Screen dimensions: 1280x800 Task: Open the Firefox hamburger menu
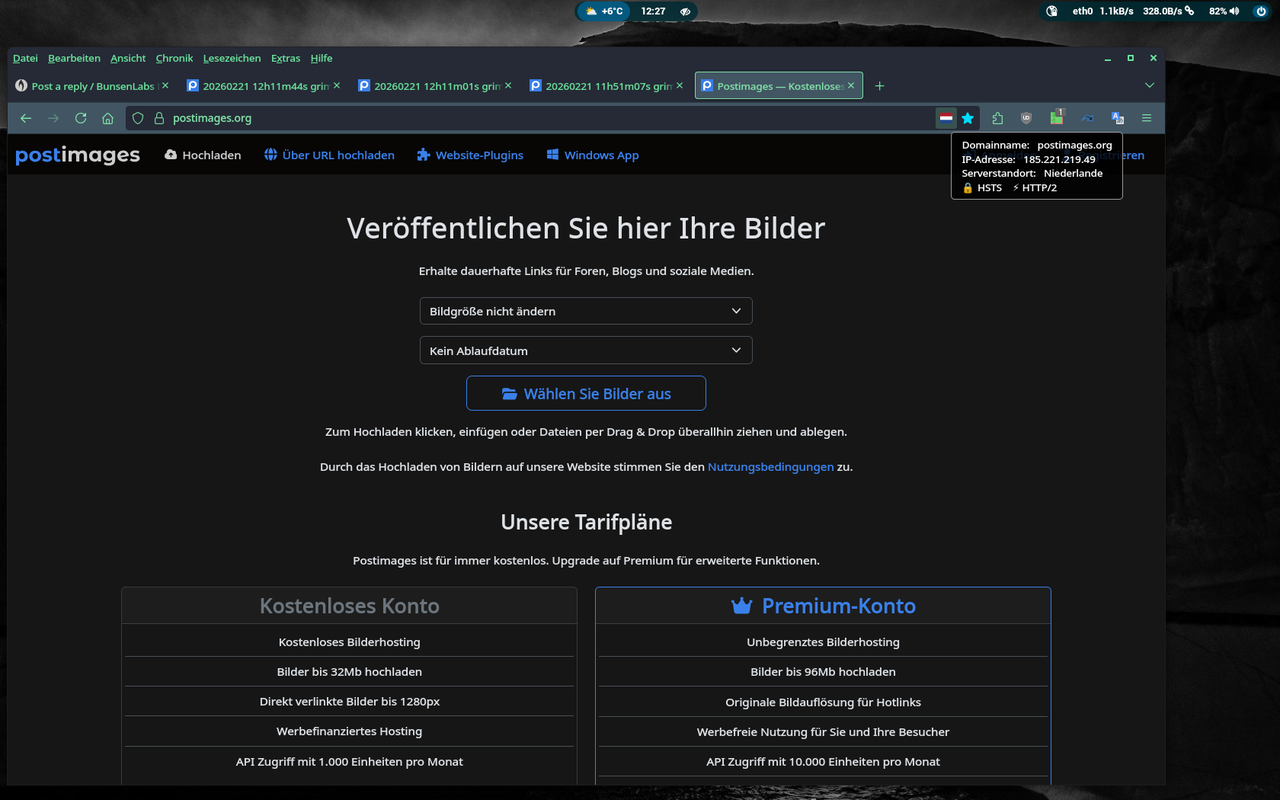pos(1147,118)
